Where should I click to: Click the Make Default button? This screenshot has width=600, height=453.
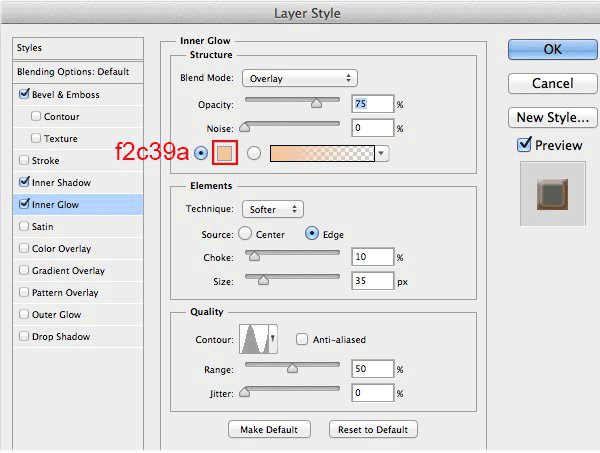pyautogui.click(x=269, y=429)
